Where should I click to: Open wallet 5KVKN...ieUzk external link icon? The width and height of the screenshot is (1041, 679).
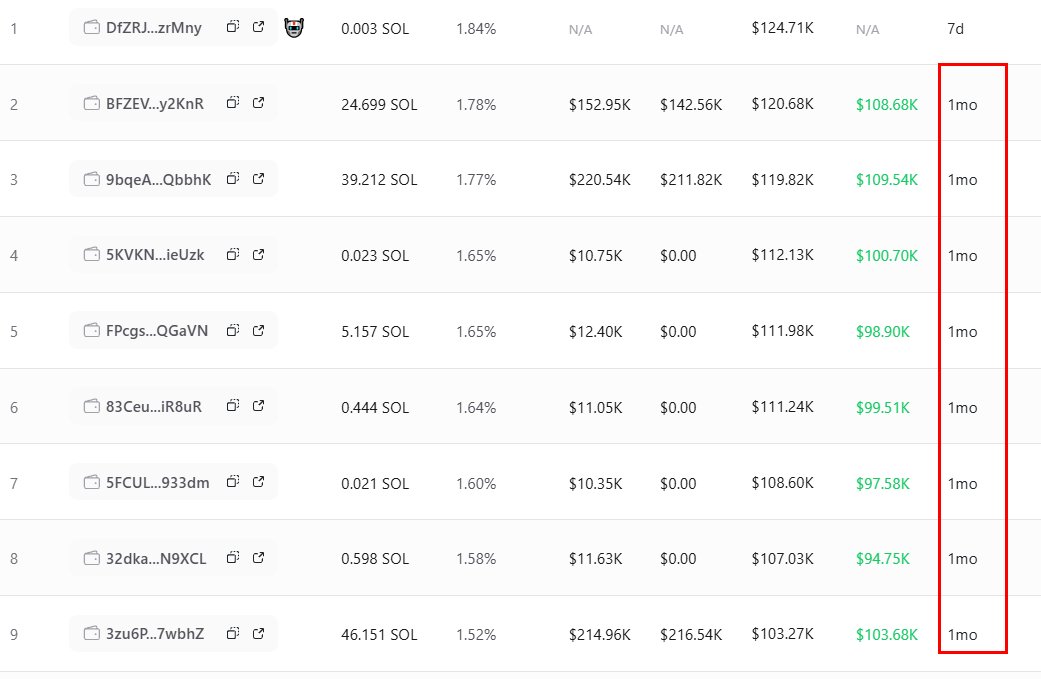click(258, 255)
